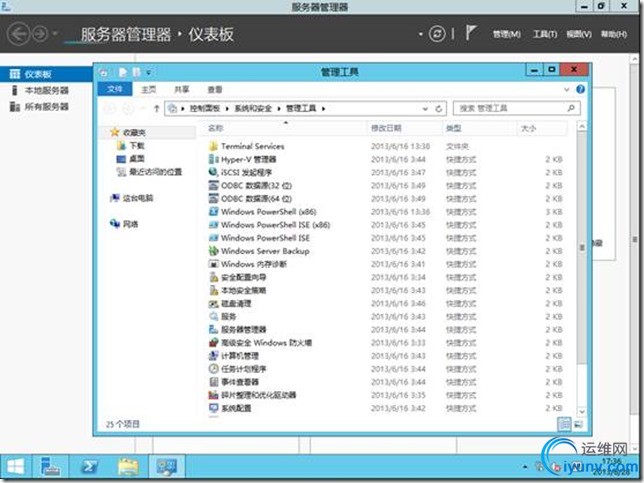
Task: Open the quick access toolbar dropdown arrow
Action: pos(149,73)
